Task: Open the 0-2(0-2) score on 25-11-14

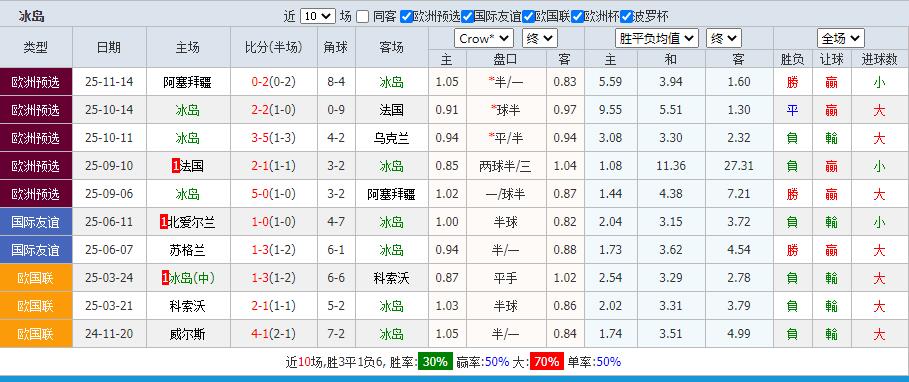Action: click(x=274, y=82)
